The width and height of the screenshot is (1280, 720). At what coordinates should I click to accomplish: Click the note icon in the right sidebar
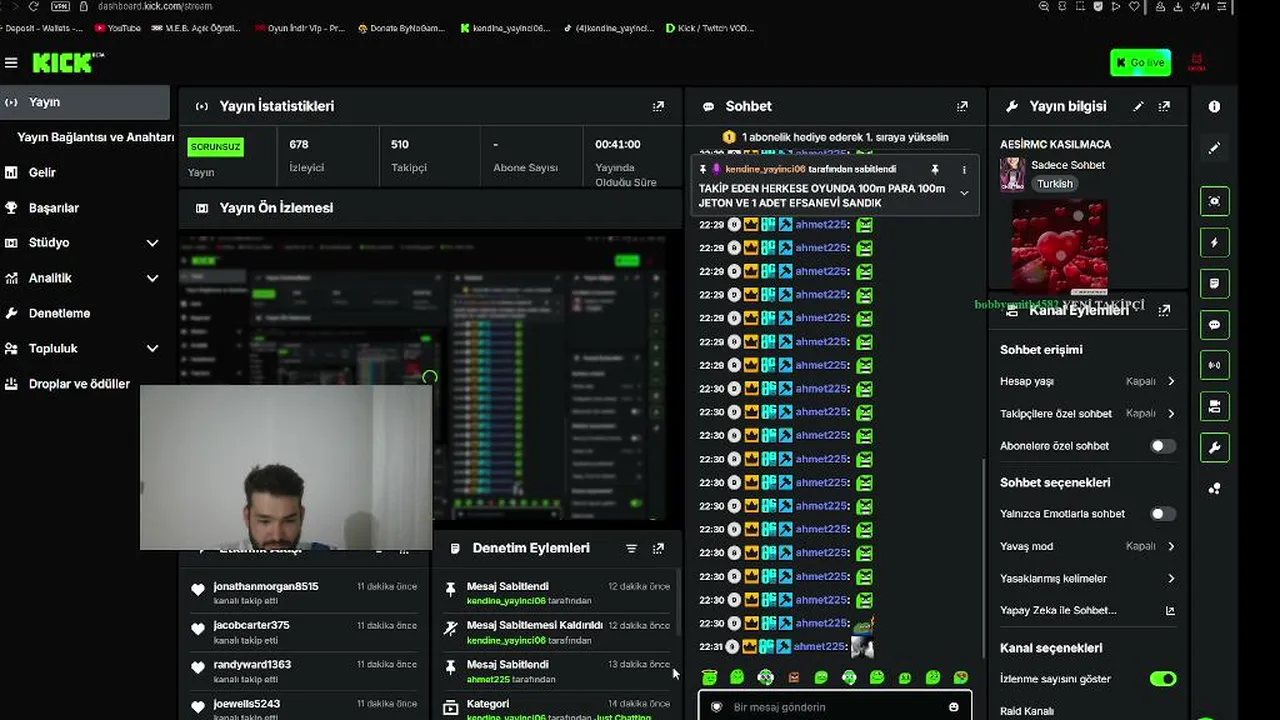(x=1214, y=284)
